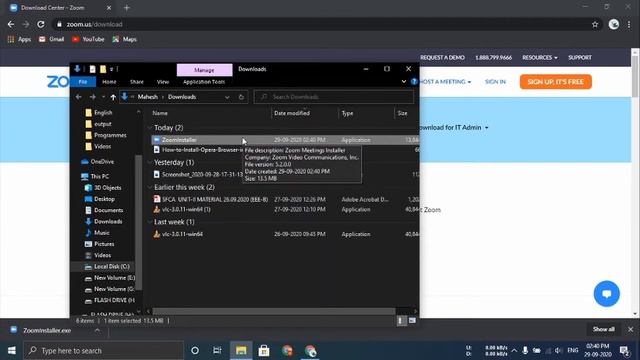Click the Cortana circle on taskbar
The width and height of the screenshot is (640, 360).
[195, 351]
